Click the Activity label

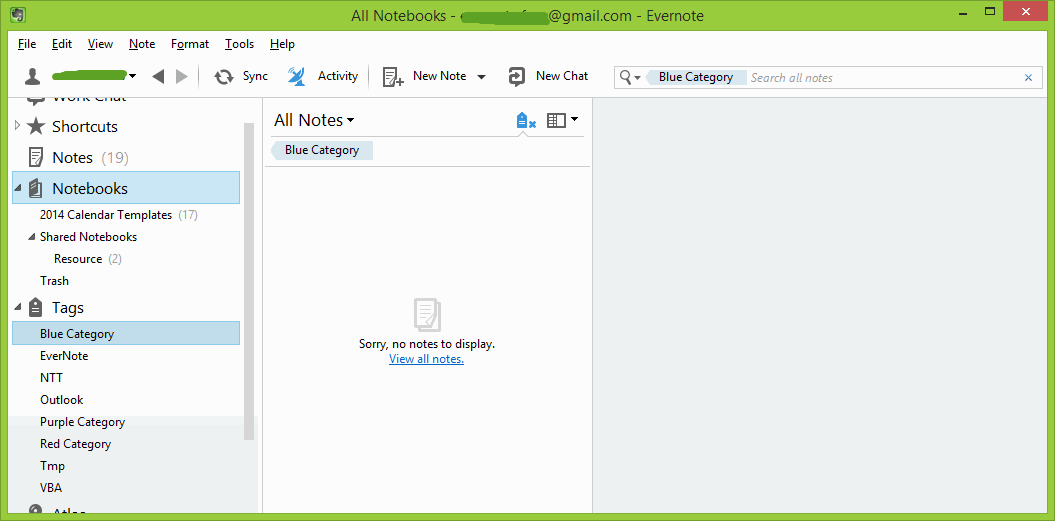pyautogui.click(x=338, y=76)
